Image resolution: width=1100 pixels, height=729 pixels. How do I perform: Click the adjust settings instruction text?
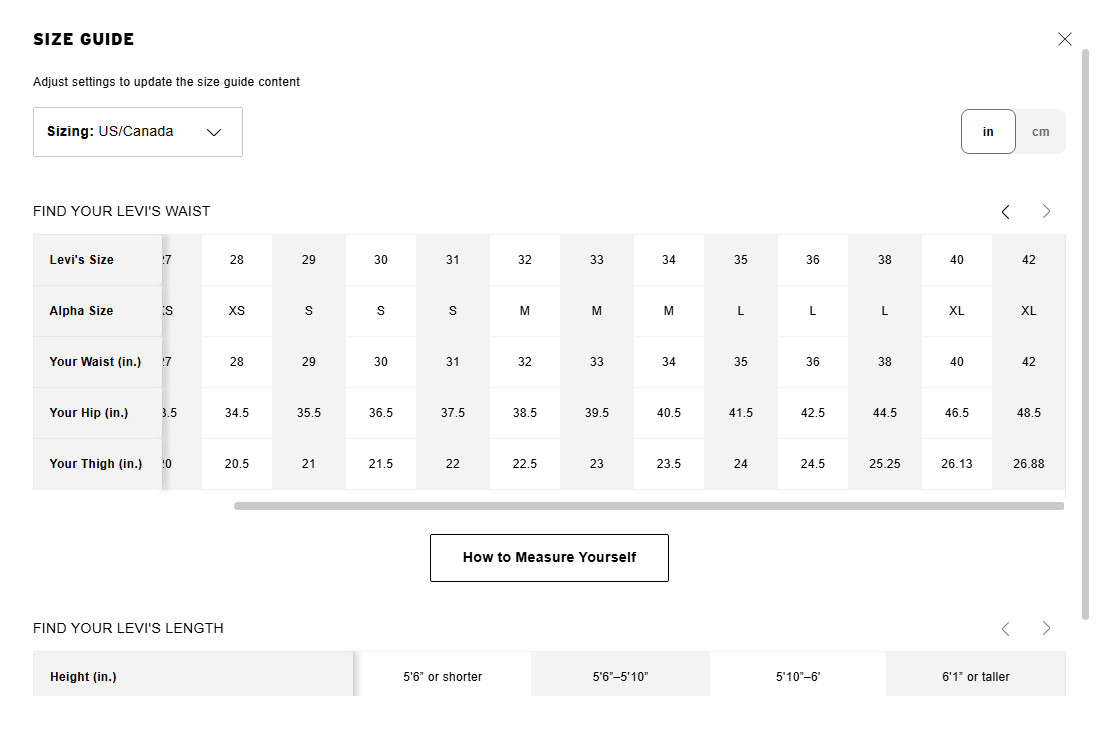pyautogui.click(x=166, y=82)
